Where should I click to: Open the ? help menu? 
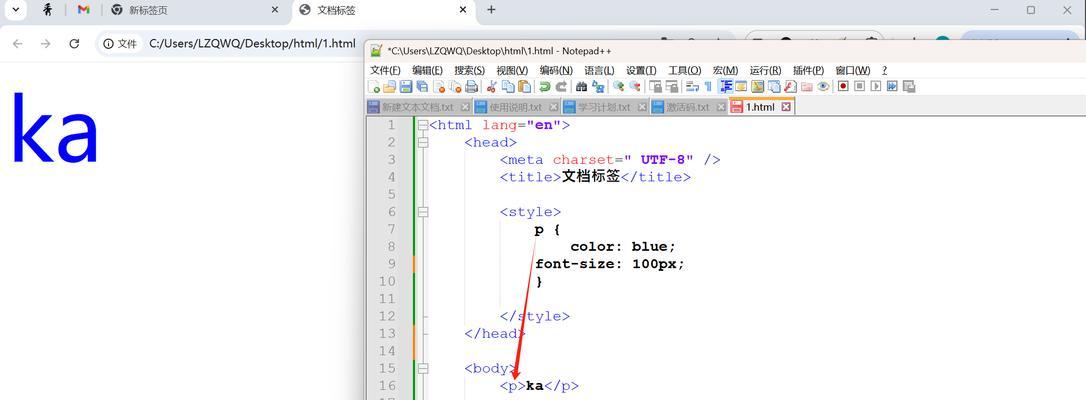click(x=884, y=71)
